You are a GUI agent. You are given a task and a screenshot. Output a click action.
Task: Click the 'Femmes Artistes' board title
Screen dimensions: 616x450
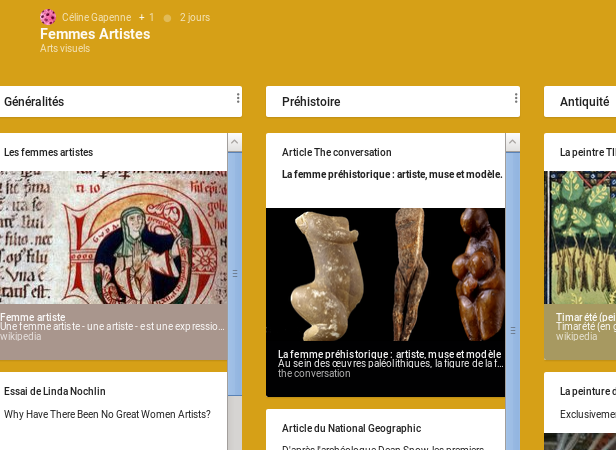coord(95,34)
